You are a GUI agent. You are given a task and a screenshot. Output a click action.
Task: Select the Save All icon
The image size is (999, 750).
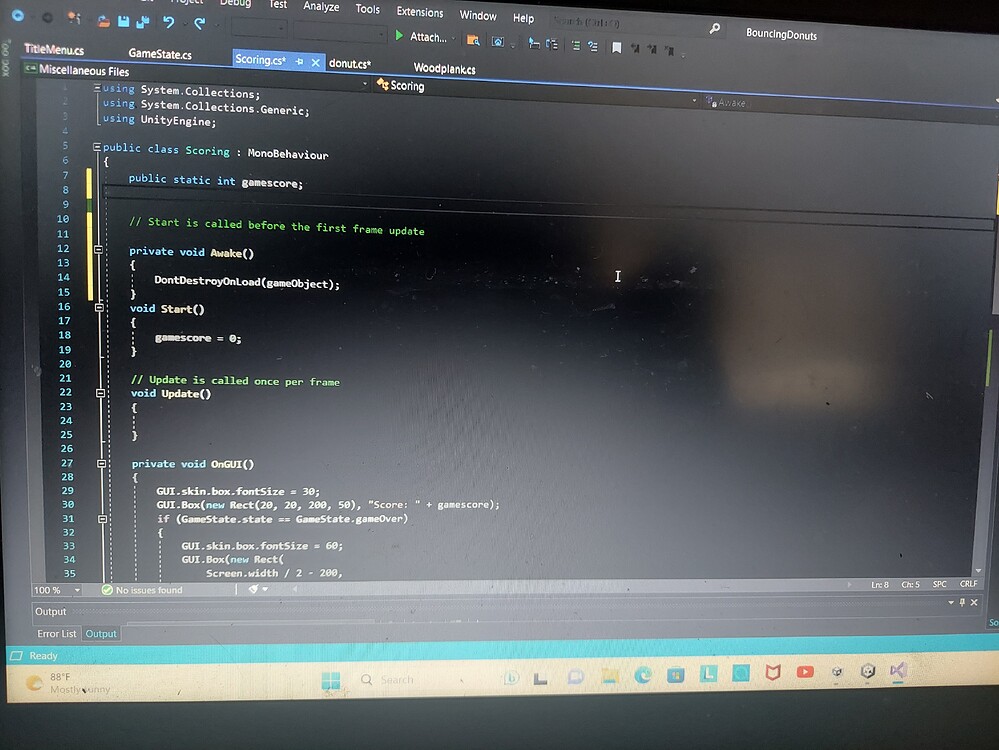[144, 21]
